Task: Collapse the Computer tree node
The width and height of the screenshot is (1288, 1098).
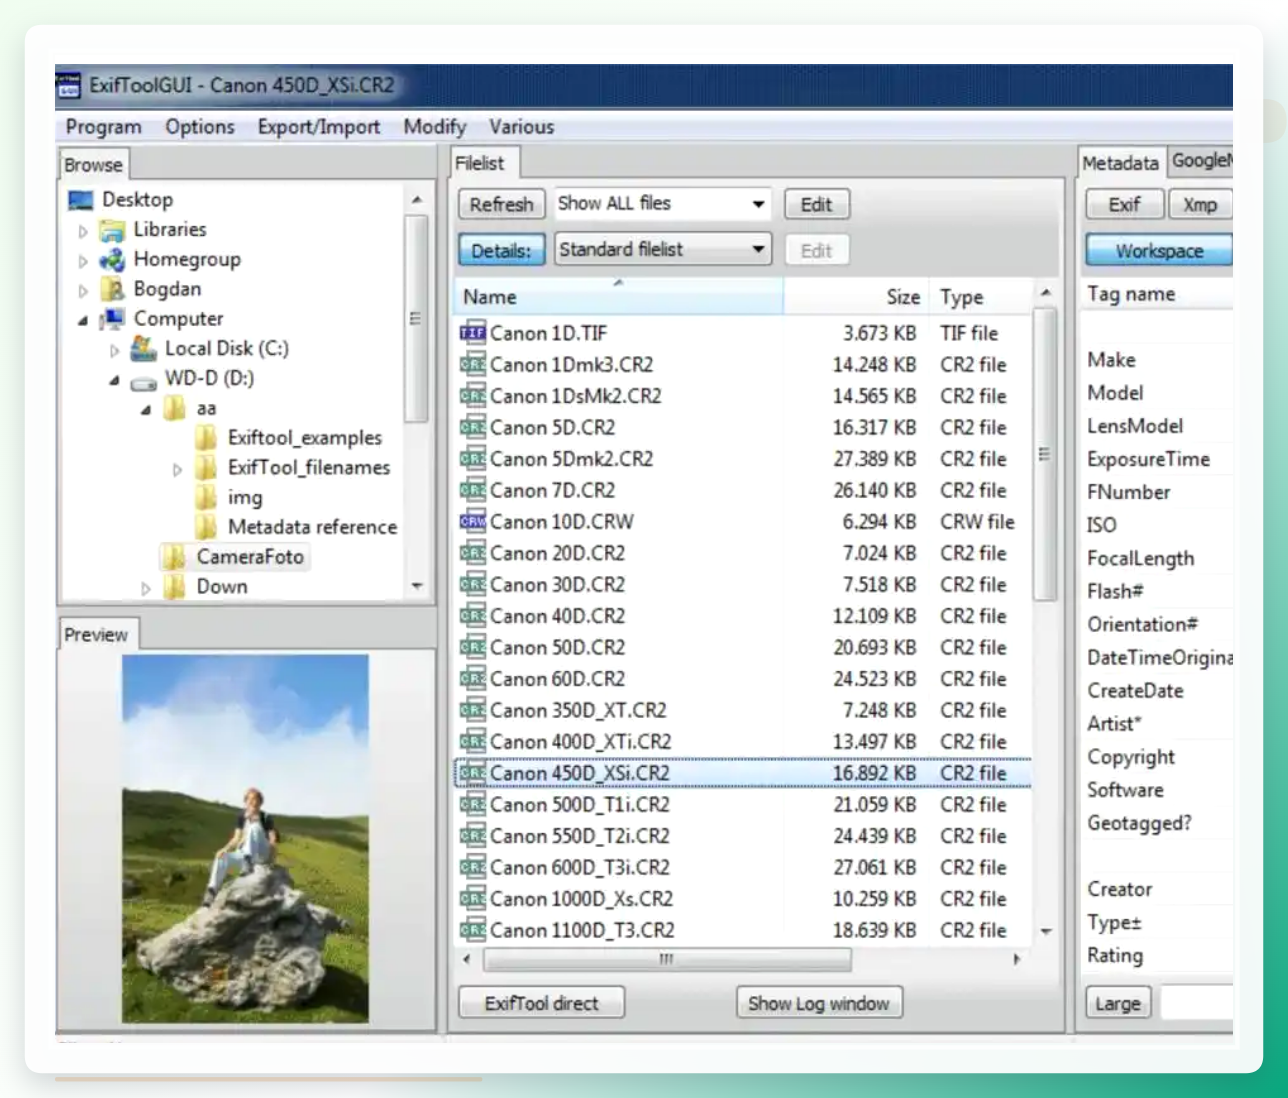Action: 83,320
